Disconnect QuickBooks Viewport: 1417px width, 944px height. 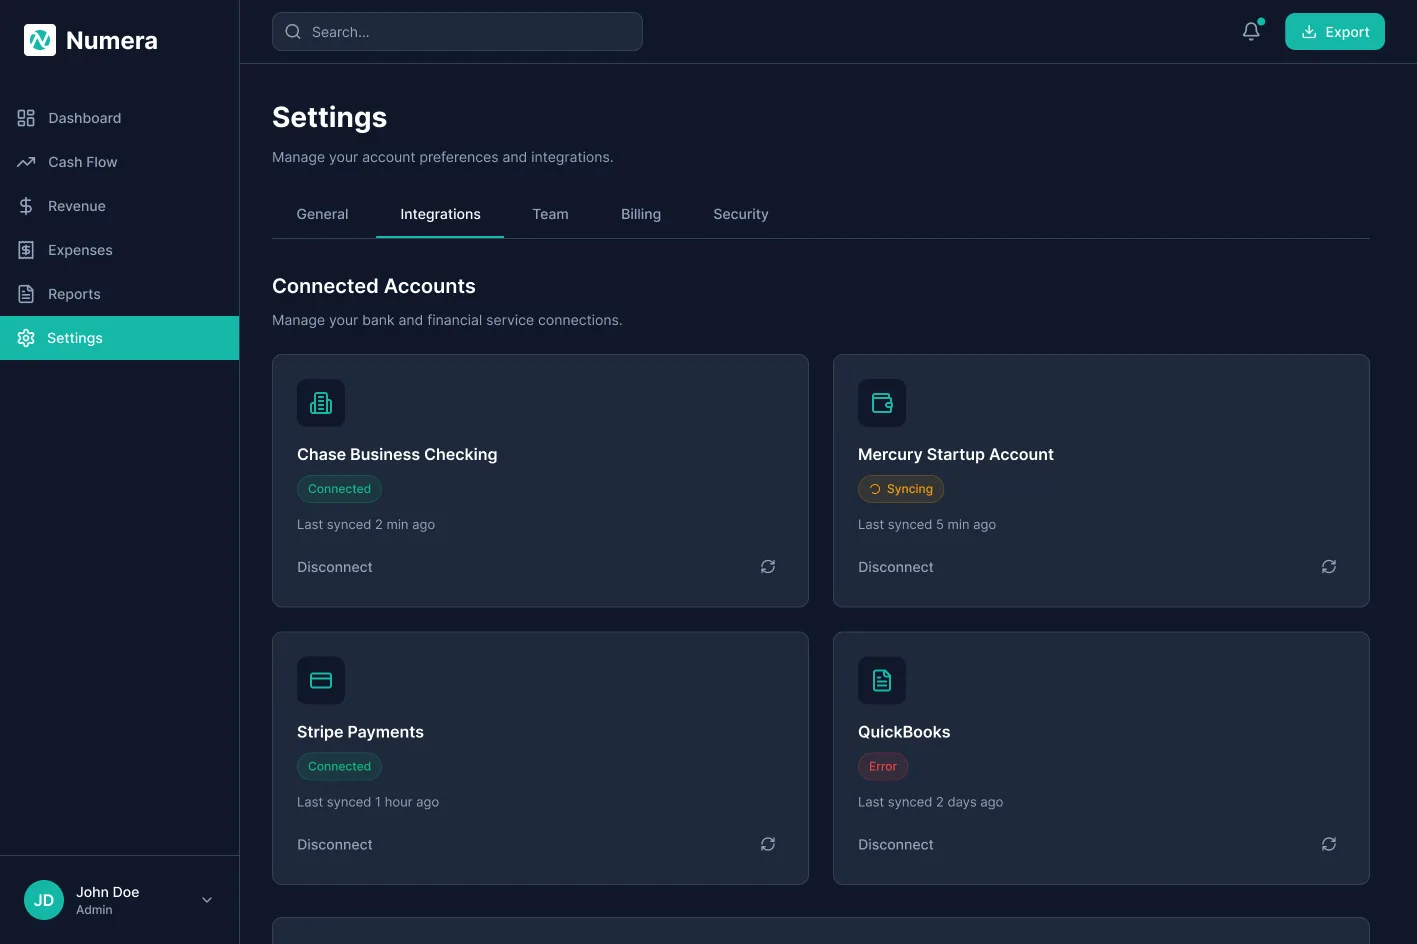coord(896,844)
